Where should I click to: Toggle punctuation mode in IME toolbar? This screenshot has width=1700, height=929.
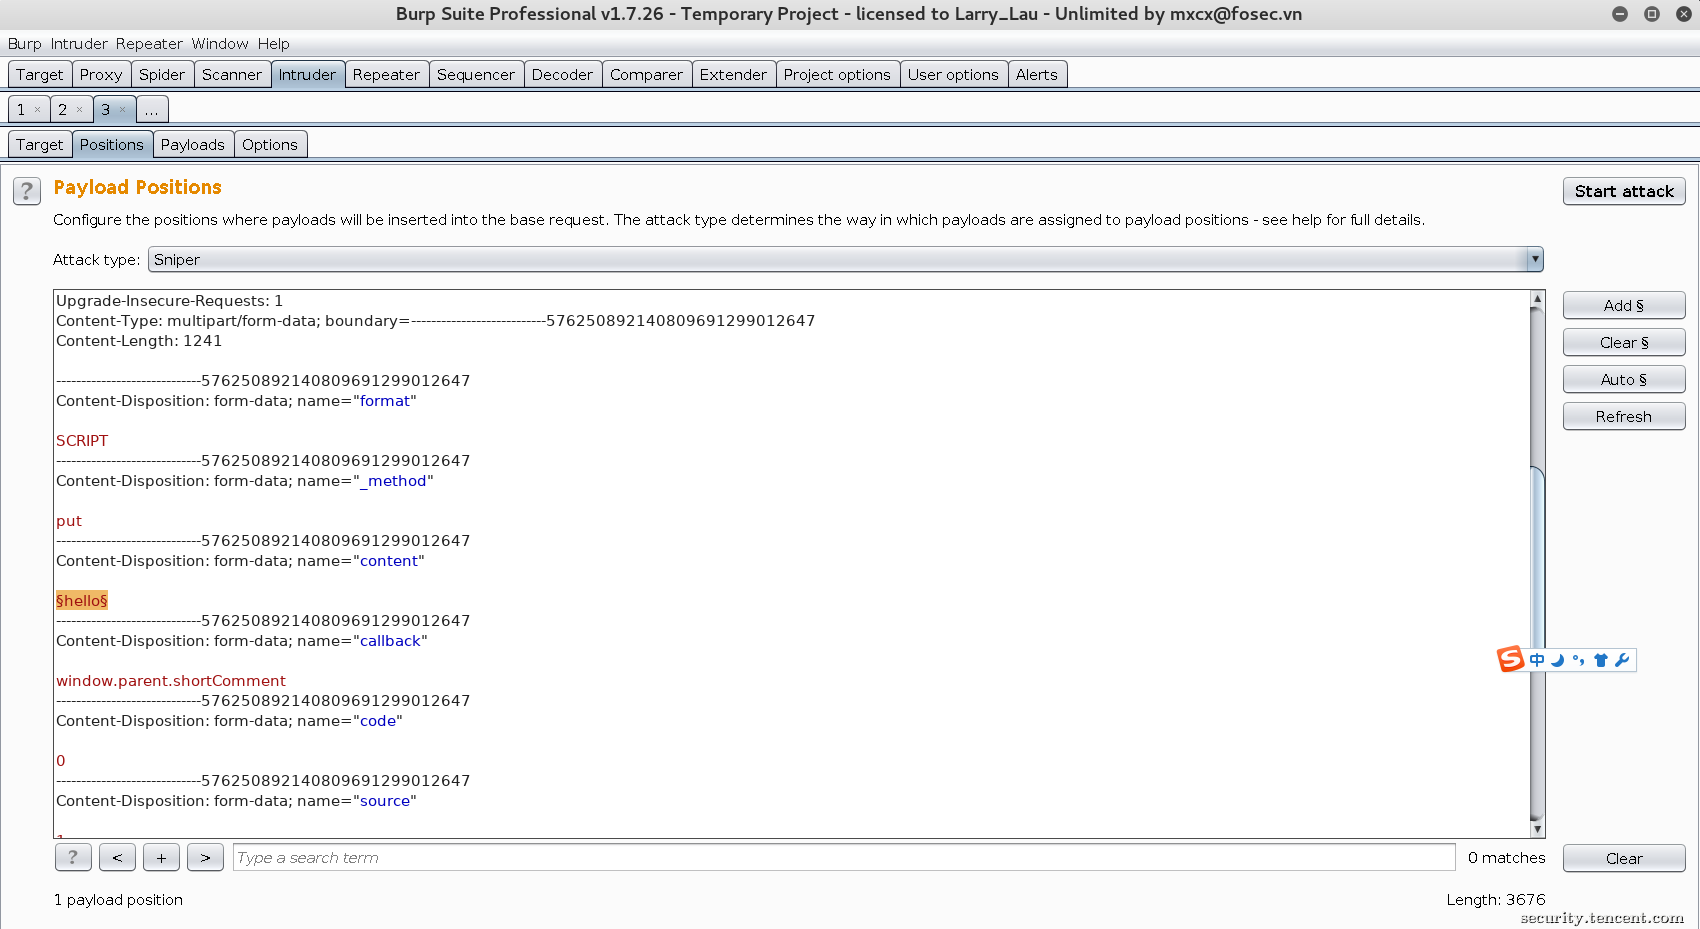click(x=1578, y=660)
